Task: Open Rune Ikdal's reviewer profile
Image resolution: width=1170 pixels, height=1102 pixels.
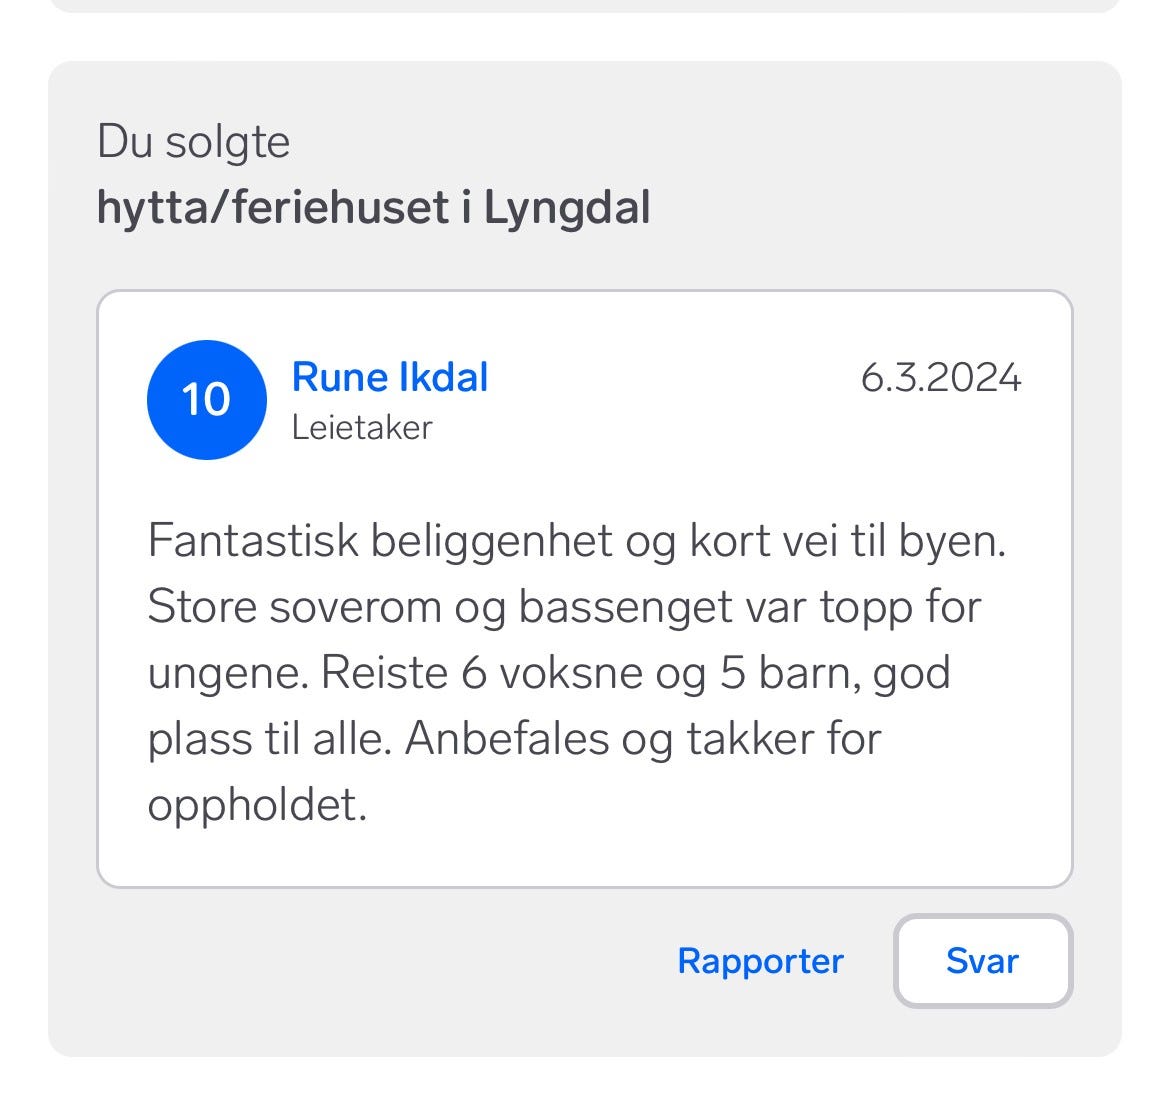Action: (389, 377)
